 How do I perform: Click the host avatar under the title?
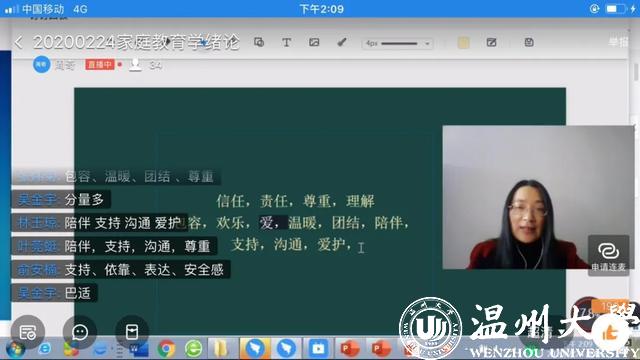[41, 64]
